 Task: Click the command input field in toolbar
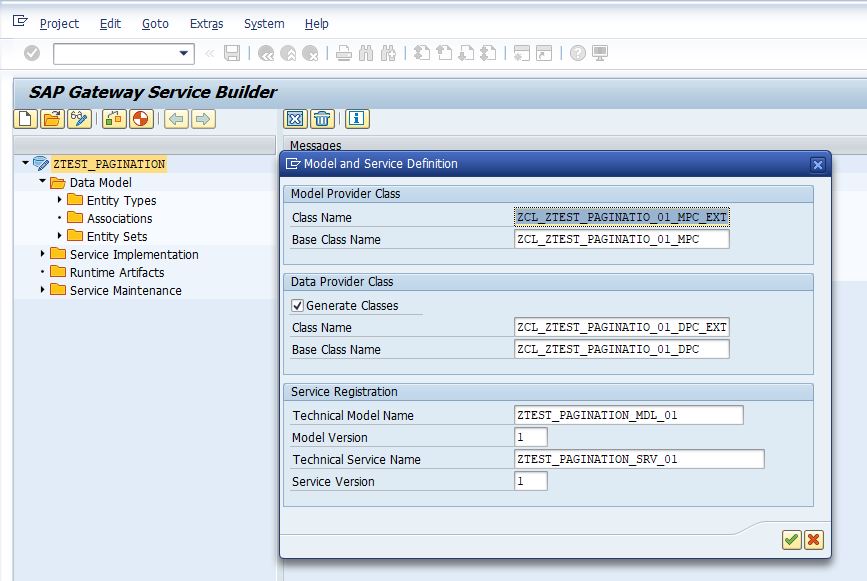tap(116, 54)
